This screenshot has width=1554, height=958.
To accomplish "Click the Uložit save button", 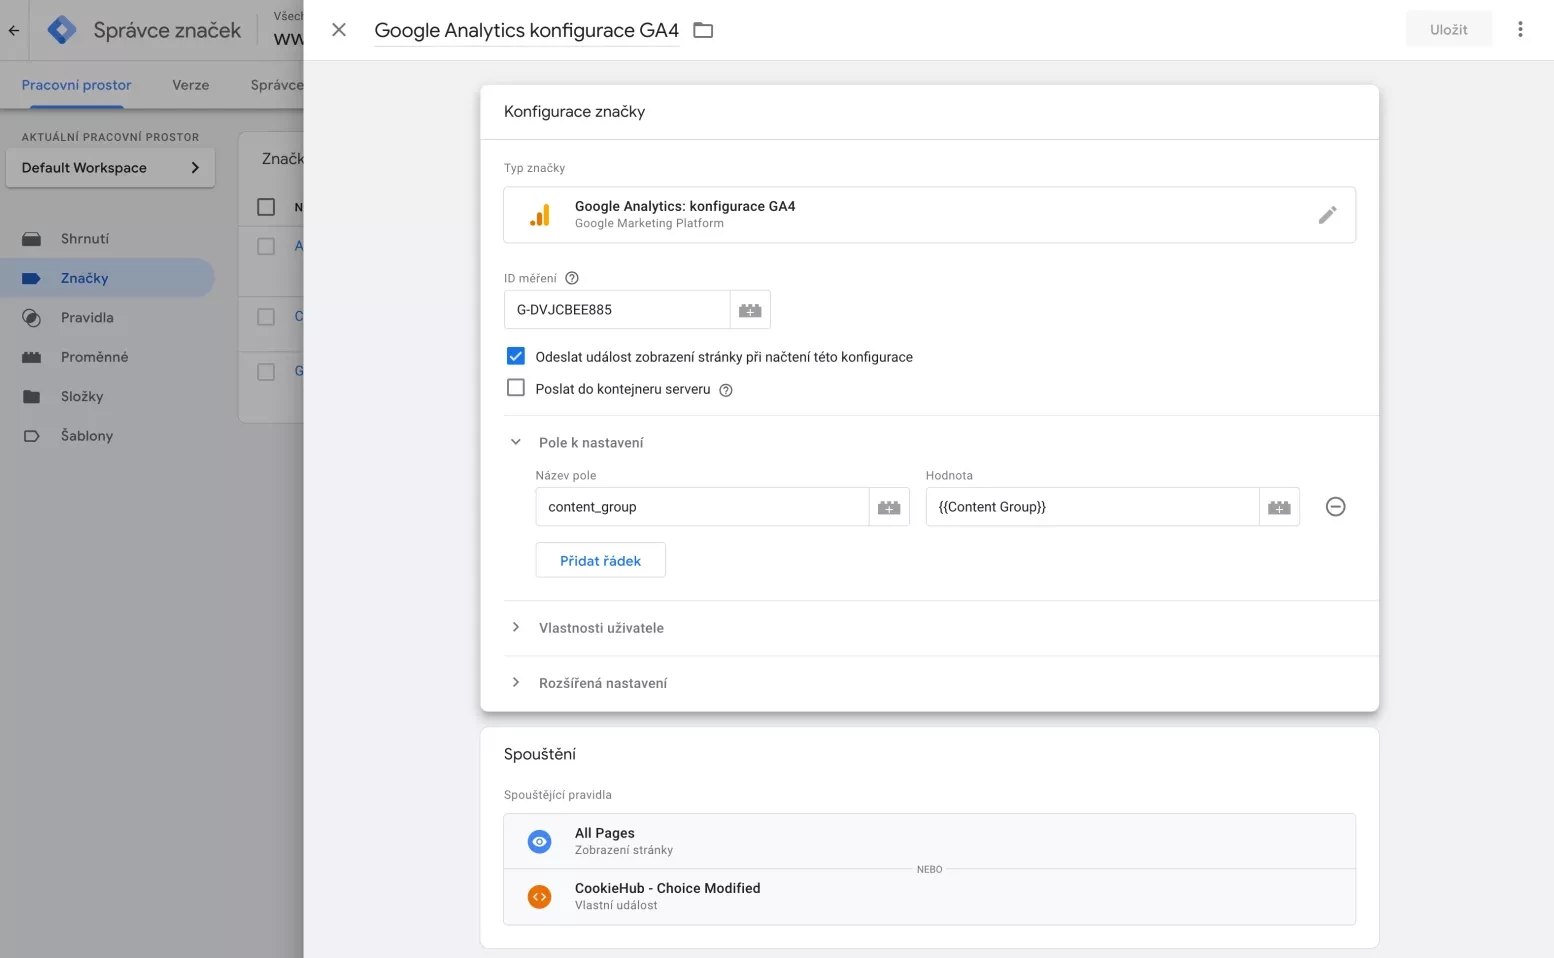I will tap(1448, 30).
